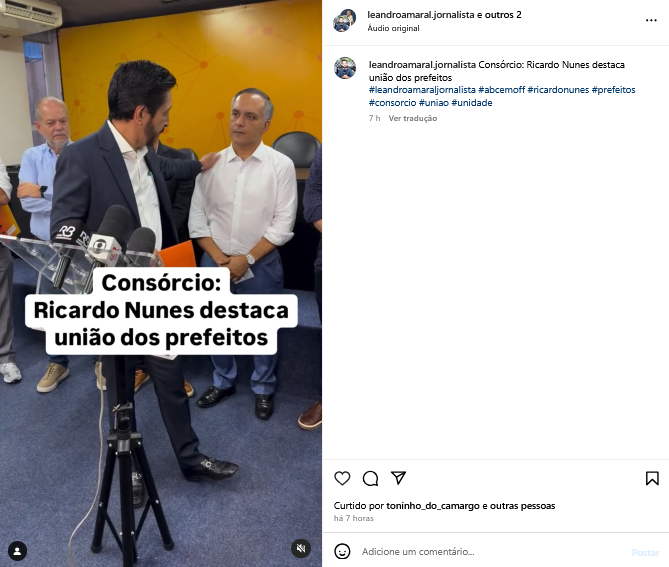Show tagged people icon on the video
This screenshot has height=567, width=669.
[17, 551]
